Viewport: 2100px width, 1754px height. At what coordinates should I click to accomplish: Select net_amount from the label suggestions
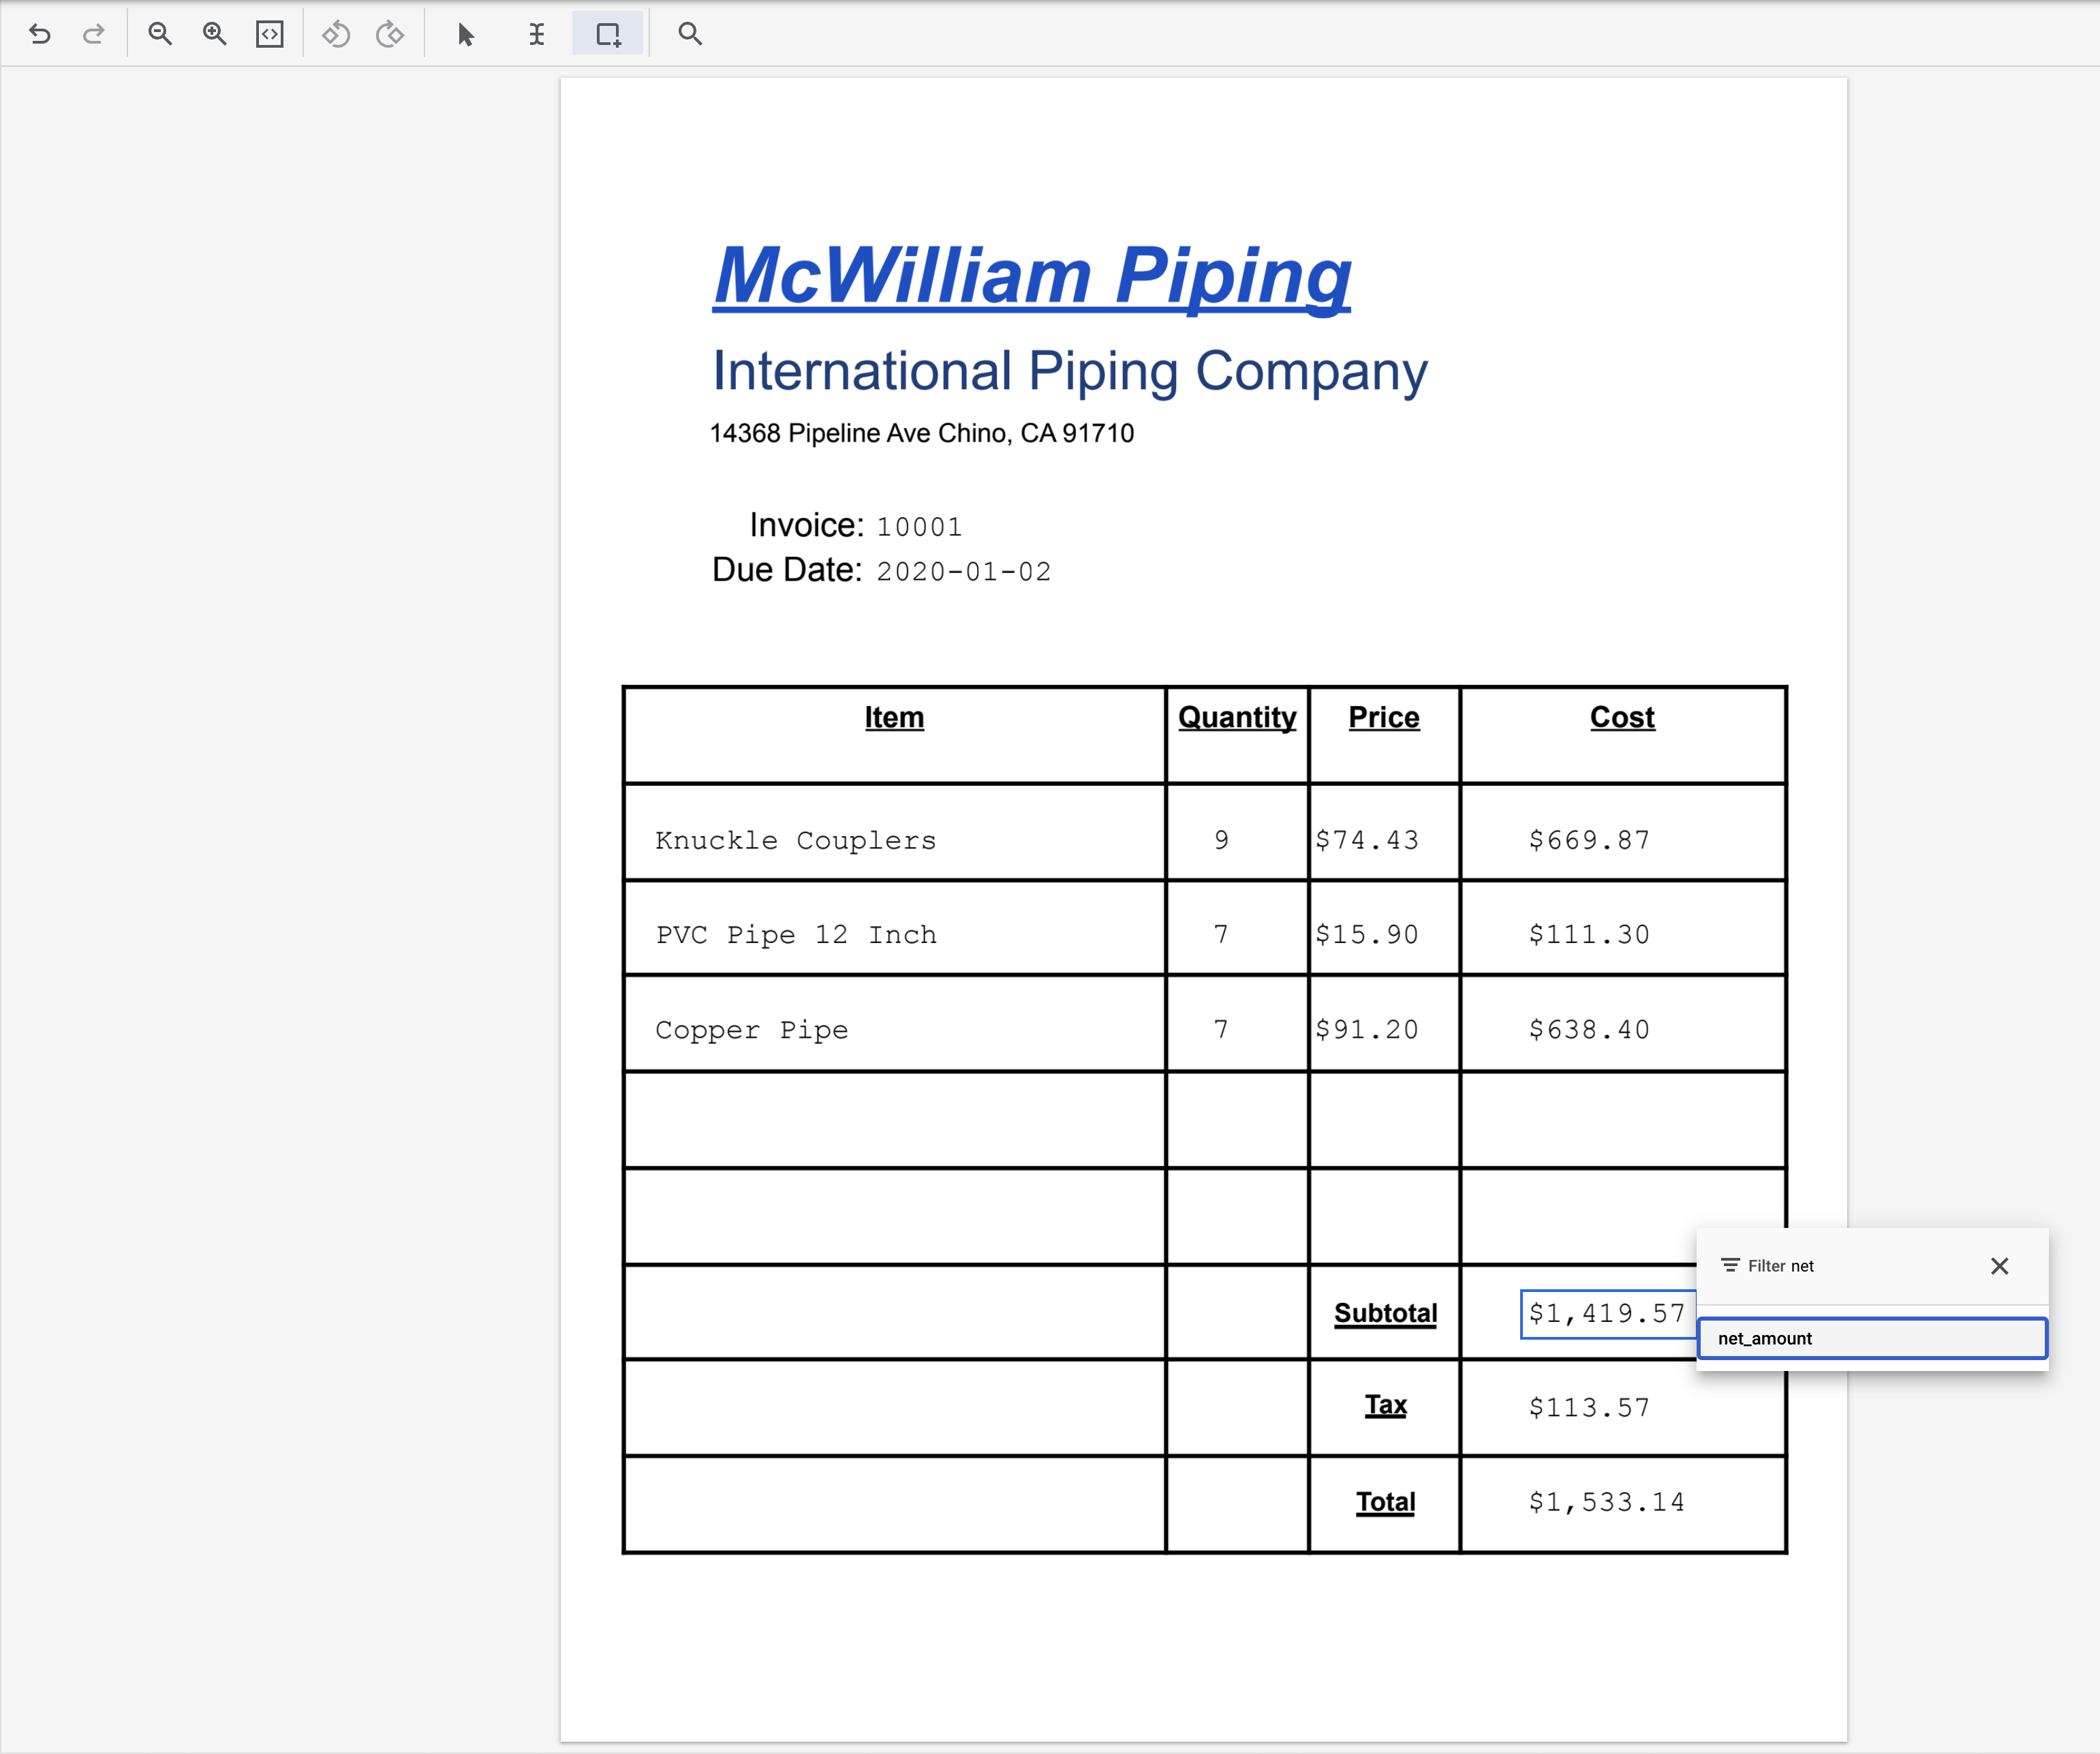(1872, 1338)
